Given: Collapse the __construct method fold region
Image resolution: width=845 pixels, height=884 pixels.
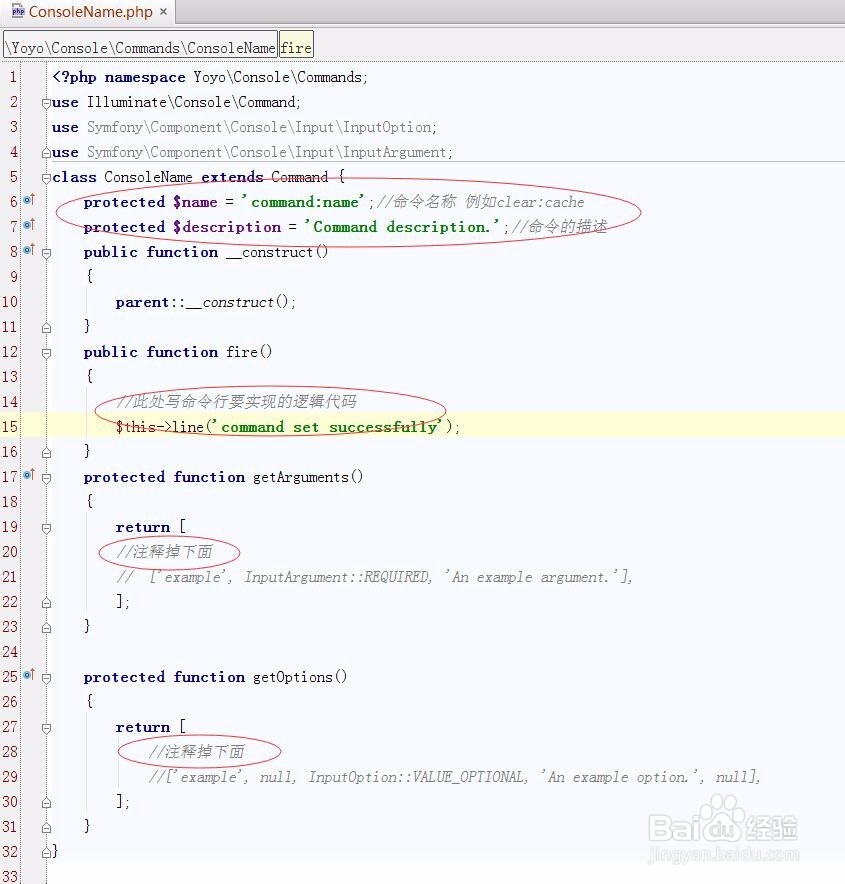Looking at the screenshot, I should (x=45, y=252).
